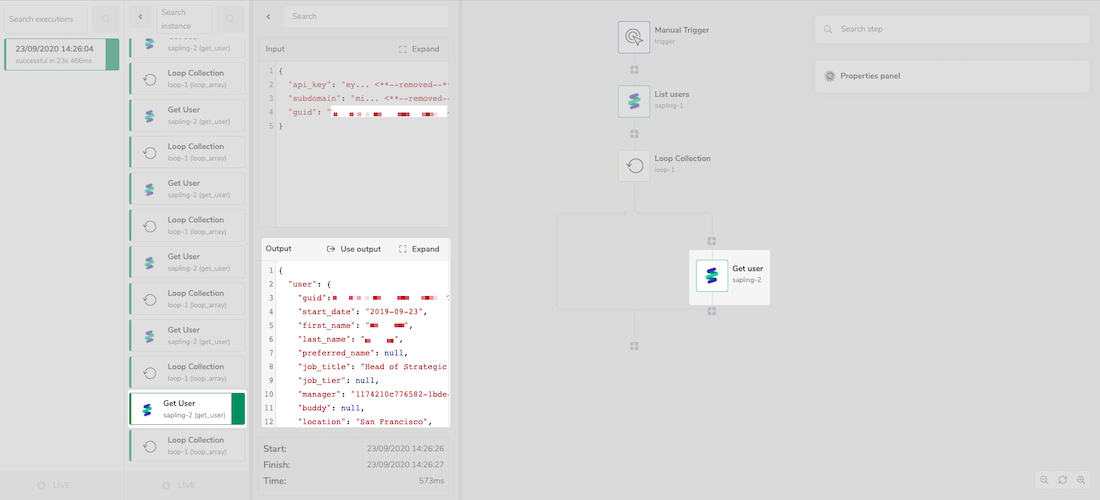Click plus connector below Manual Trigger
1100x500 pixels.
634,69
